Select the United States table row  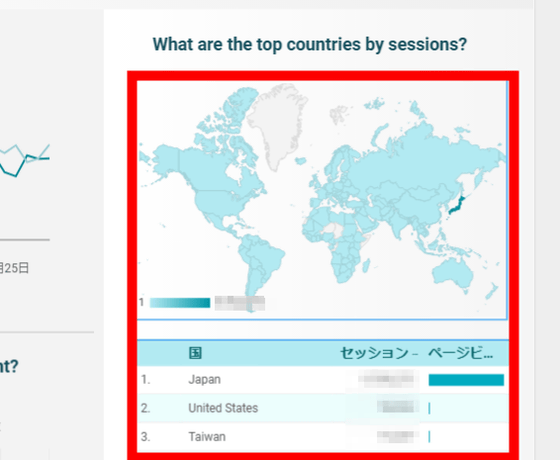coord(323,408)
